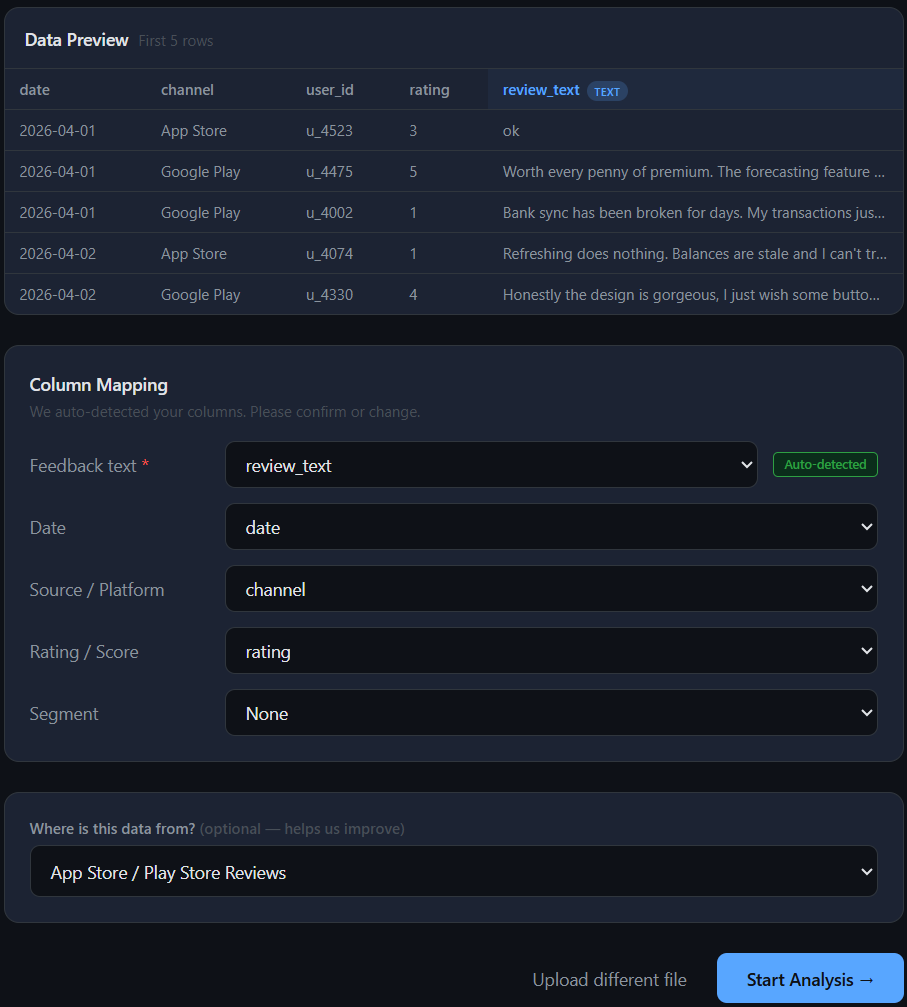This screenshot has height=1007, width=907.
Task: Click the rating value 3 in the u_4523 row
Action: [x=413, y=131]
